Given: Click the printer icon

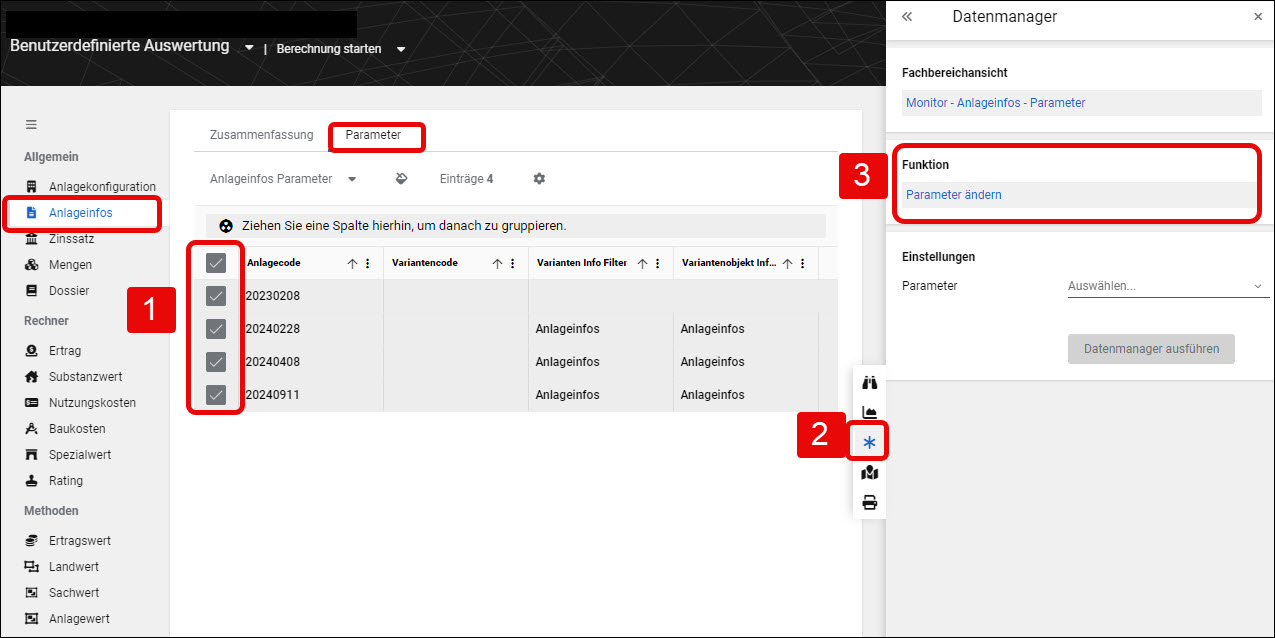Looking at the screenshot, I should pyautogui.click(x=869, y=502).
